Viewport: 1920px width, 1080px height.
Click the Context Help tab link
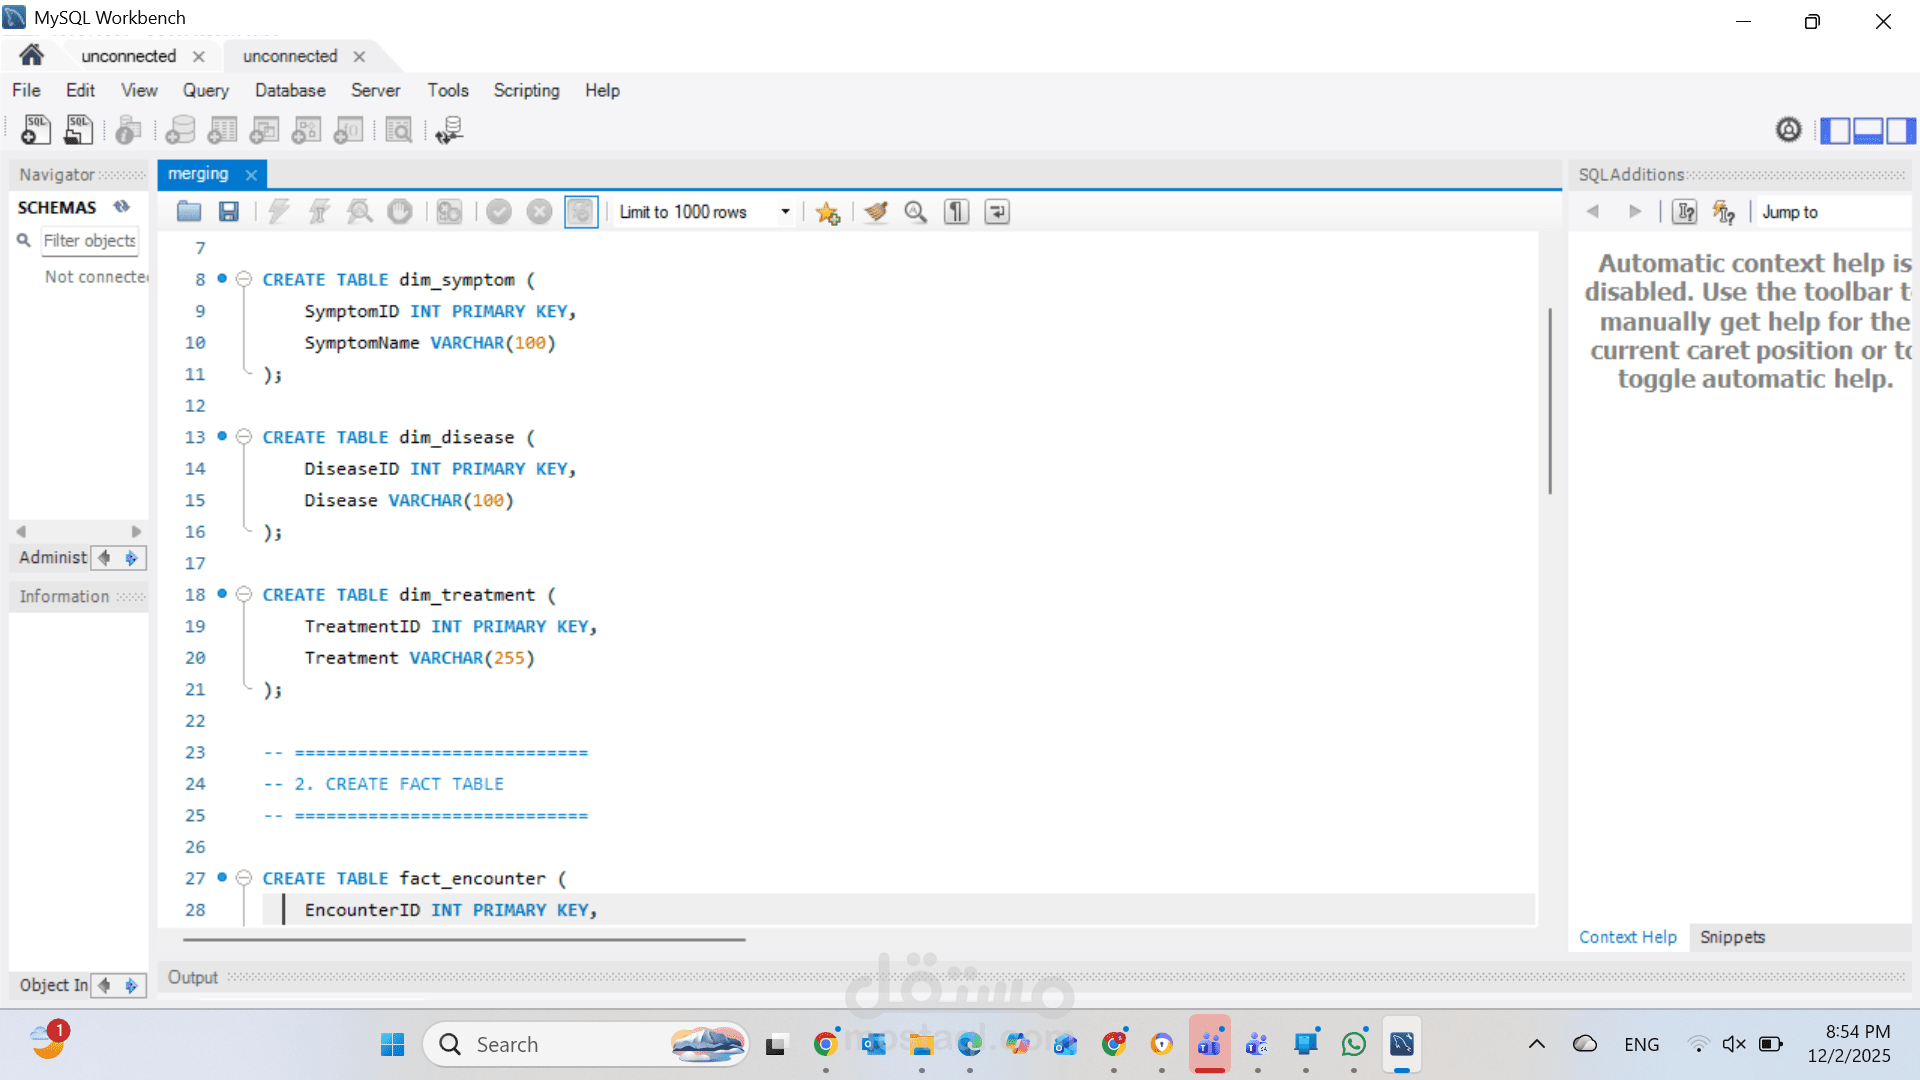1627,937
